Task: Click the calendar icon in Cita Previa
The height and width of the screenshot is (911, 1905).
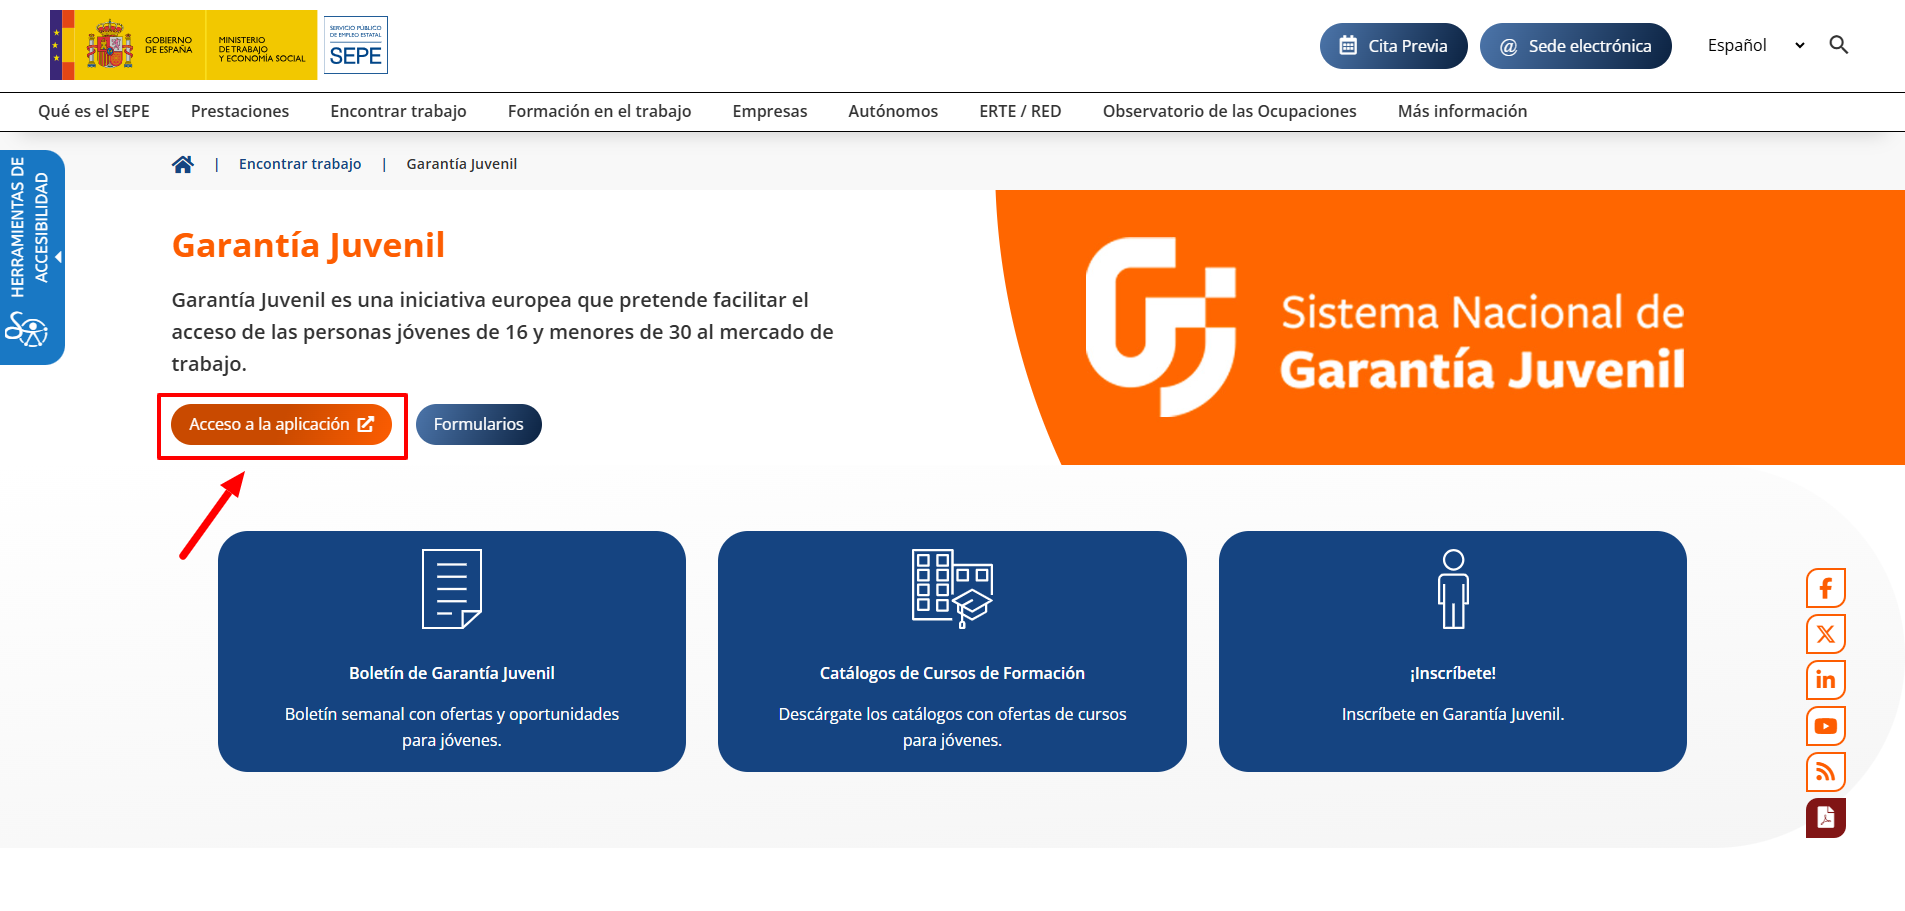Action: 1348,46
